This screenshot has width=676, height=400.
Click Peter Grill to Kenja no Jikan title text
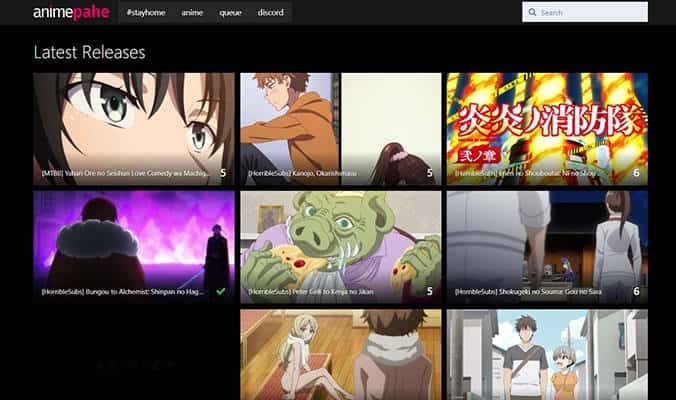tap(311, 292)
